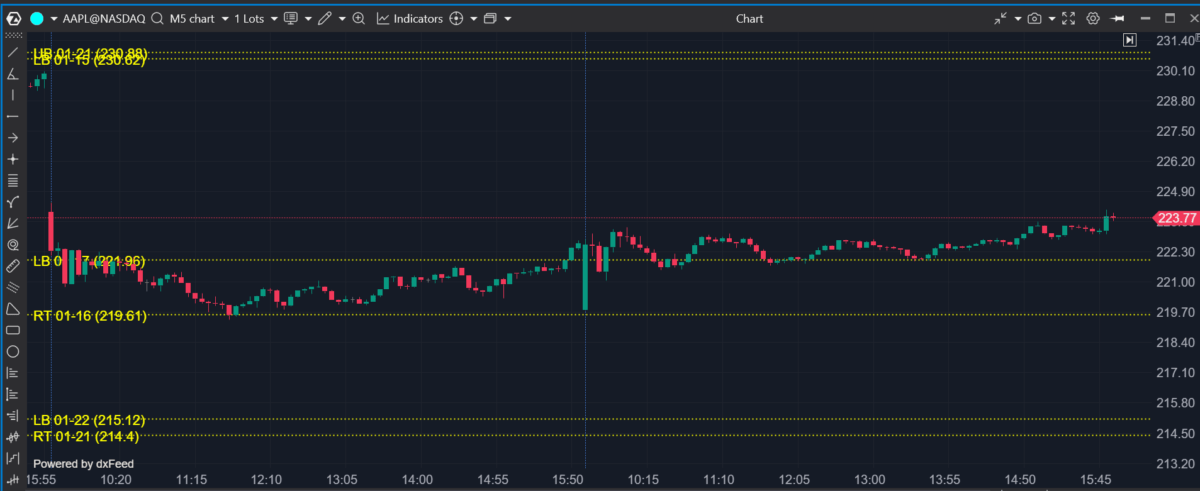Image resolution: width=1200 pixels, height=491 pixels.
Task: Select the angle tool in sidebar
Action: [12, 74]
